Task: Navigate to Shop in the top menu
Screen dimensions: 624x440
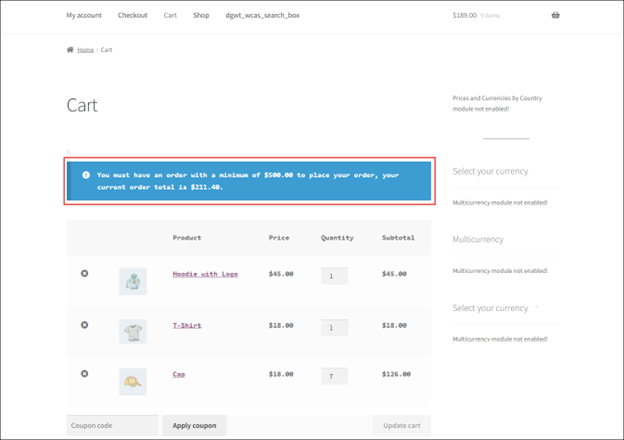Action: pyautogui.click(x=201, y=15)
